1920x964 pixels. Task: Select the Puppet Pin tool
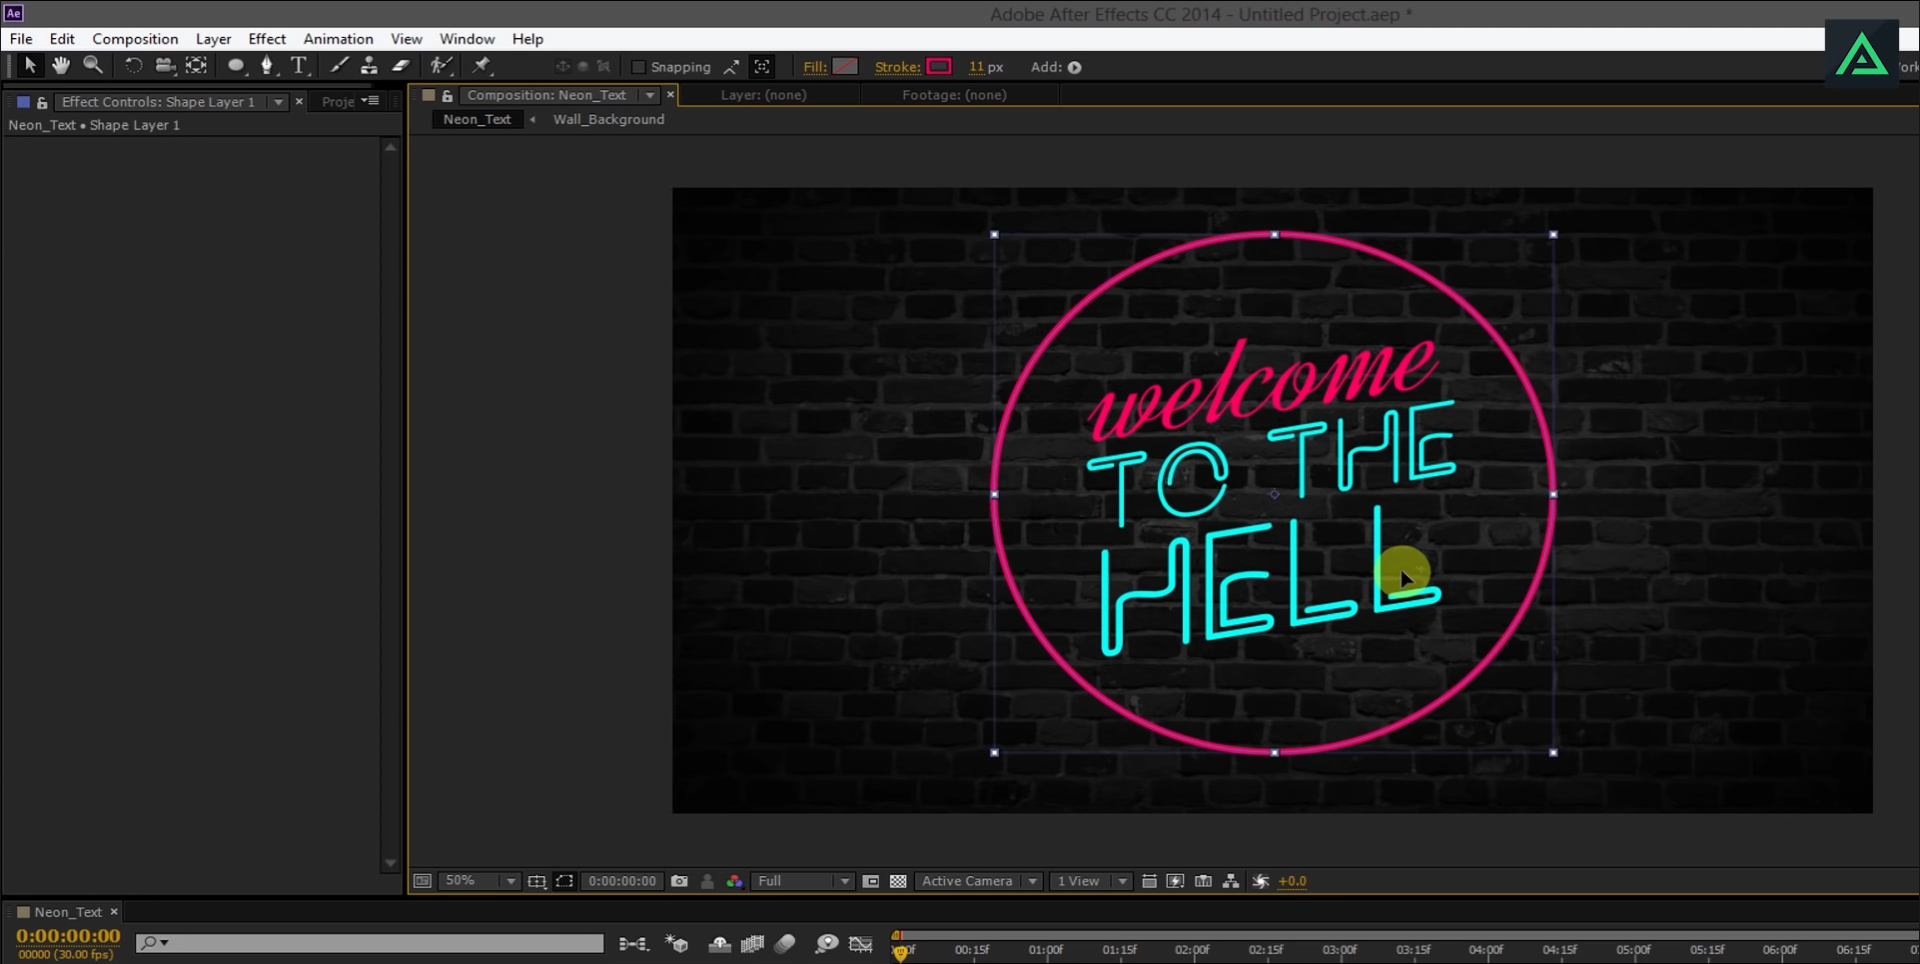click(x=482, y=66)
